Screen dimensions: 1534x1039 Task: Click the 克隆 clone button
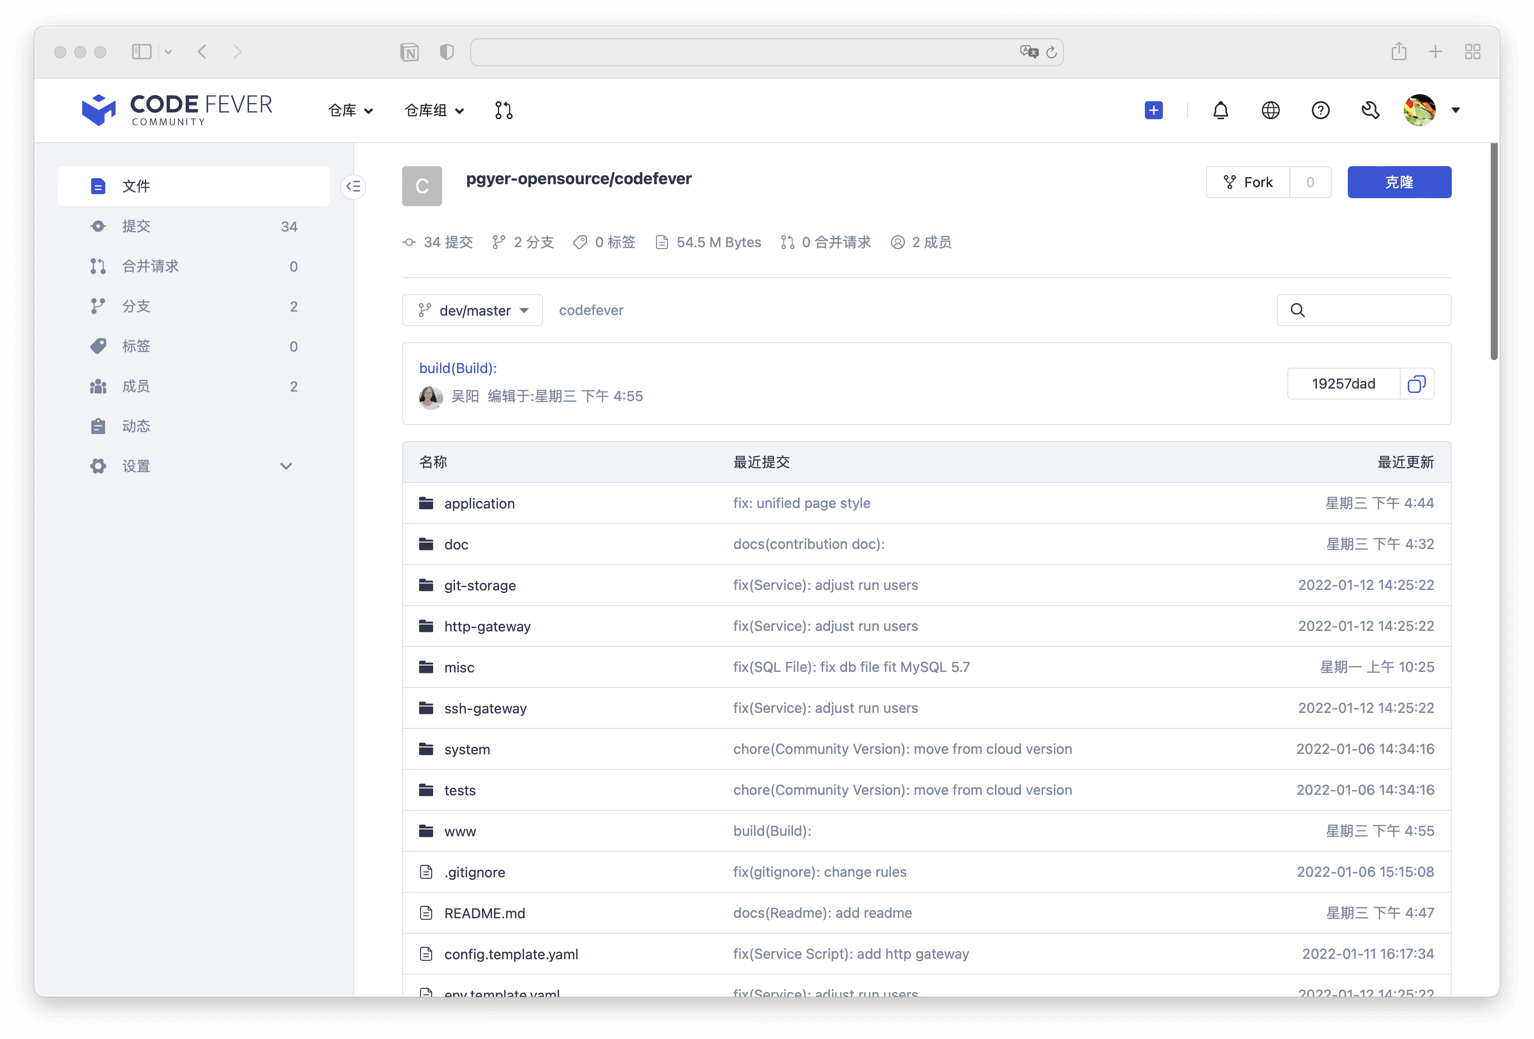(x=1399, y=182)
